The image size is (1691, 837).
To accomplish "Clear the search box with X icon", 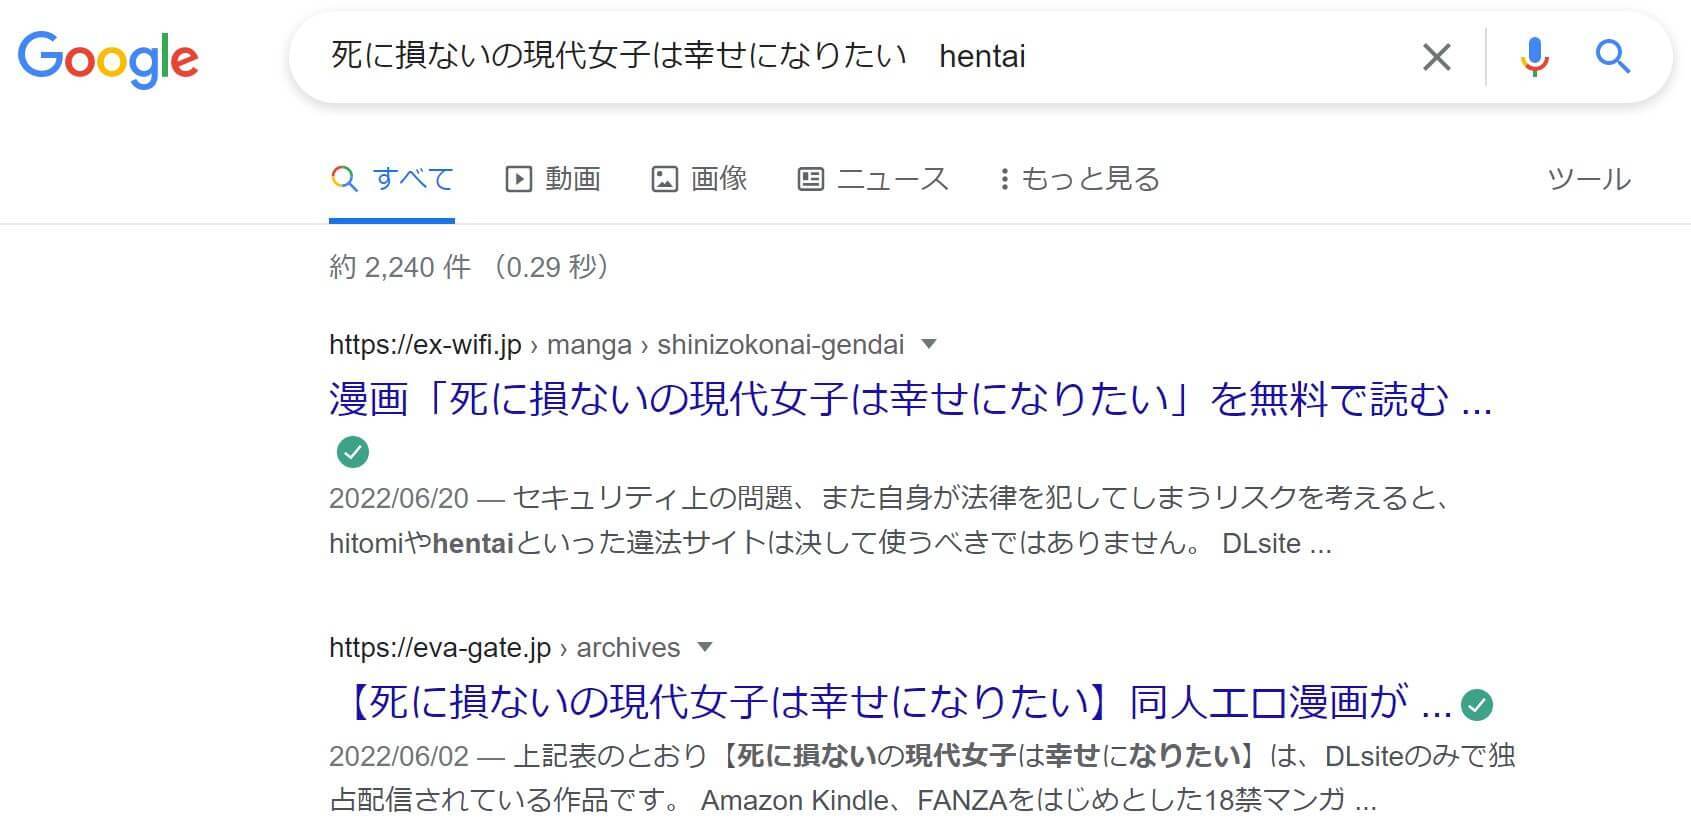I will point(1436,57).
